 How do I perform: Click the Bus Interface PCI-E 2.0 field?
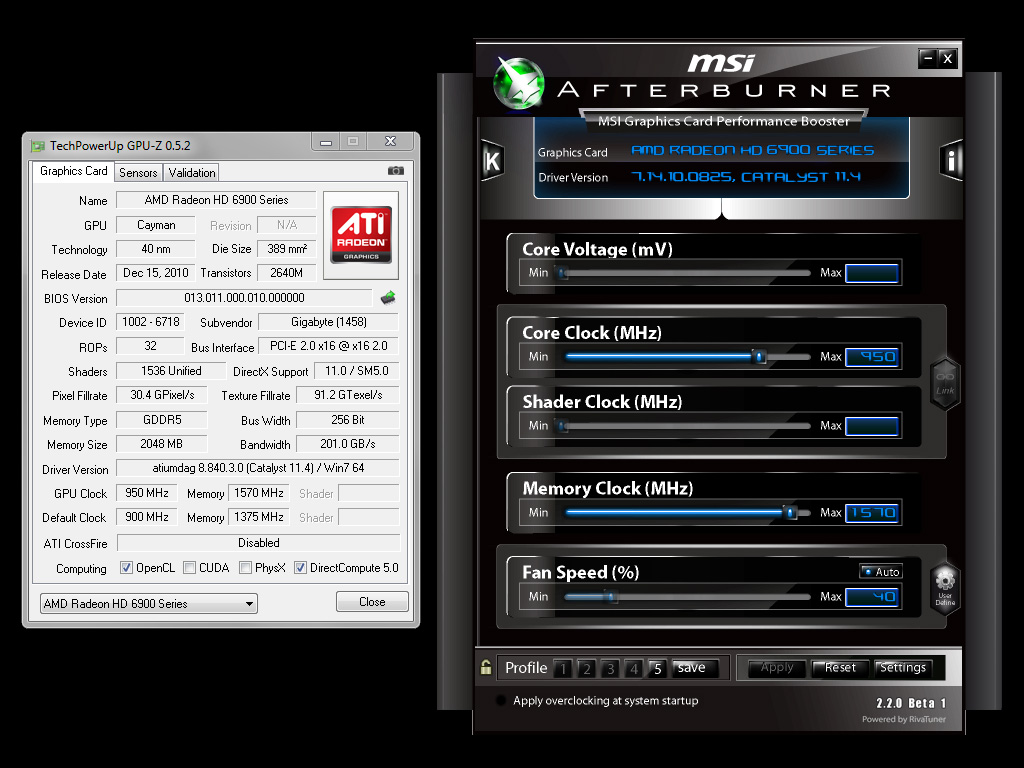(328, 346)
